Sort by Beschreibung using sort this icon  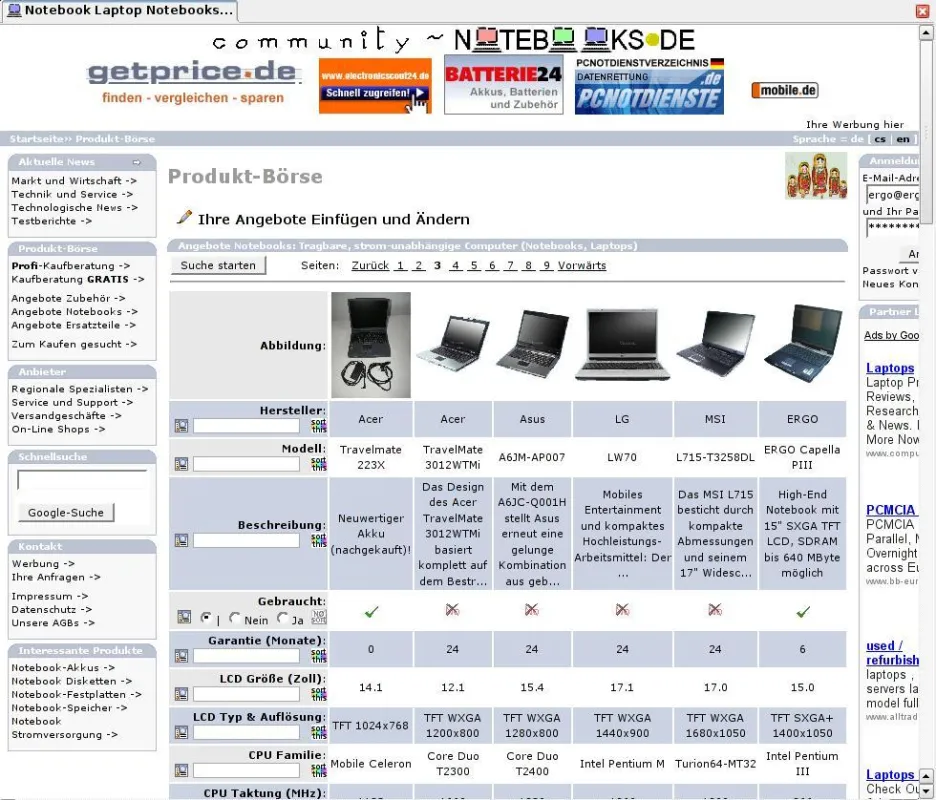[319, 540]
